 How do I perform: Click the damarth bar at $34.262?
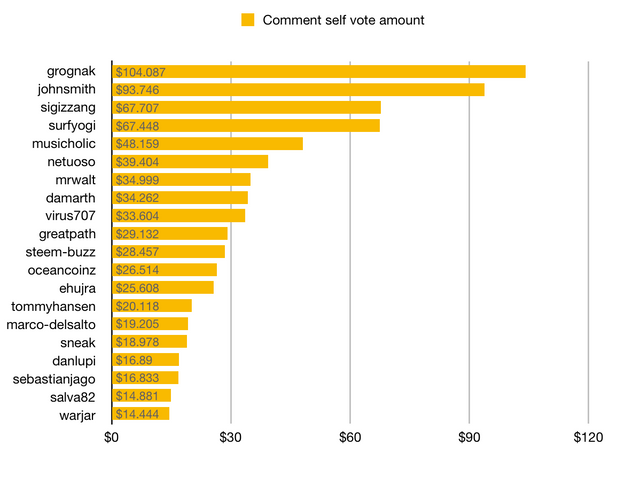pos(180,198)
